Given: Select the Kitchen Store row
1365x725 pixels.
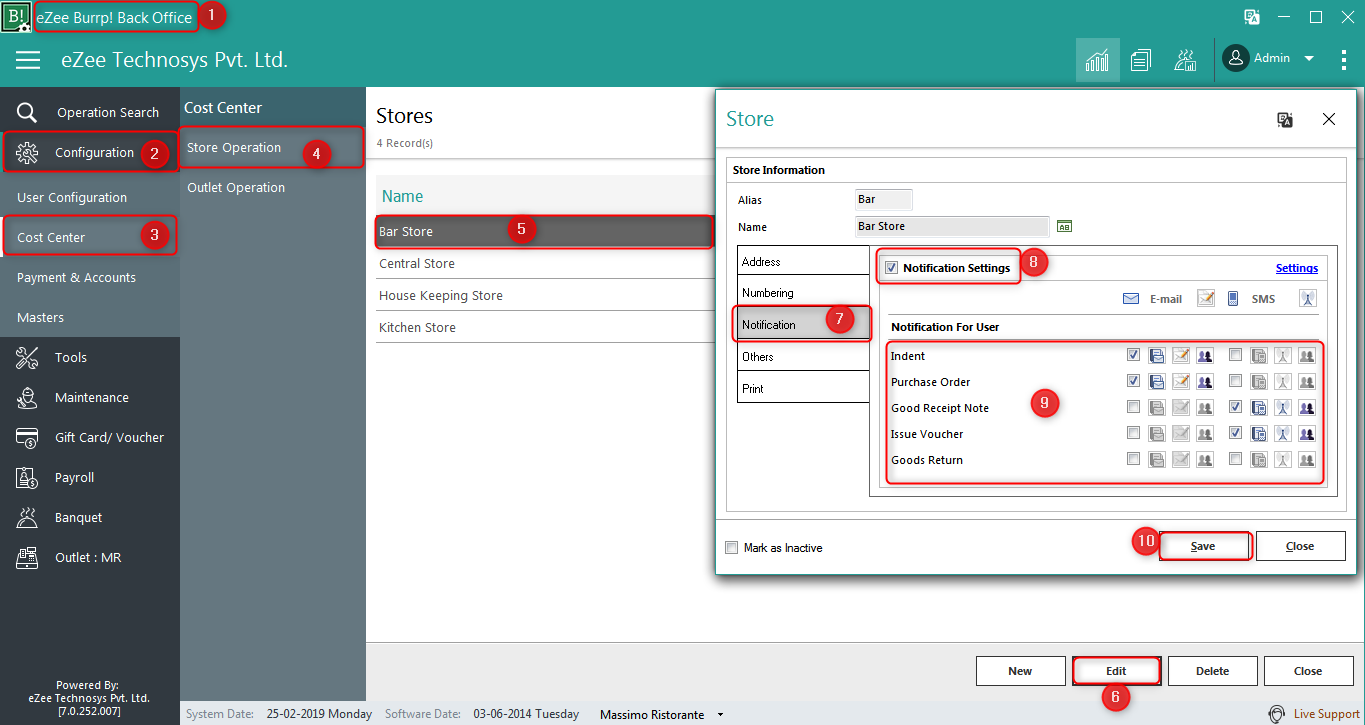Looking at the screenshot, I should tap(545, 327).
